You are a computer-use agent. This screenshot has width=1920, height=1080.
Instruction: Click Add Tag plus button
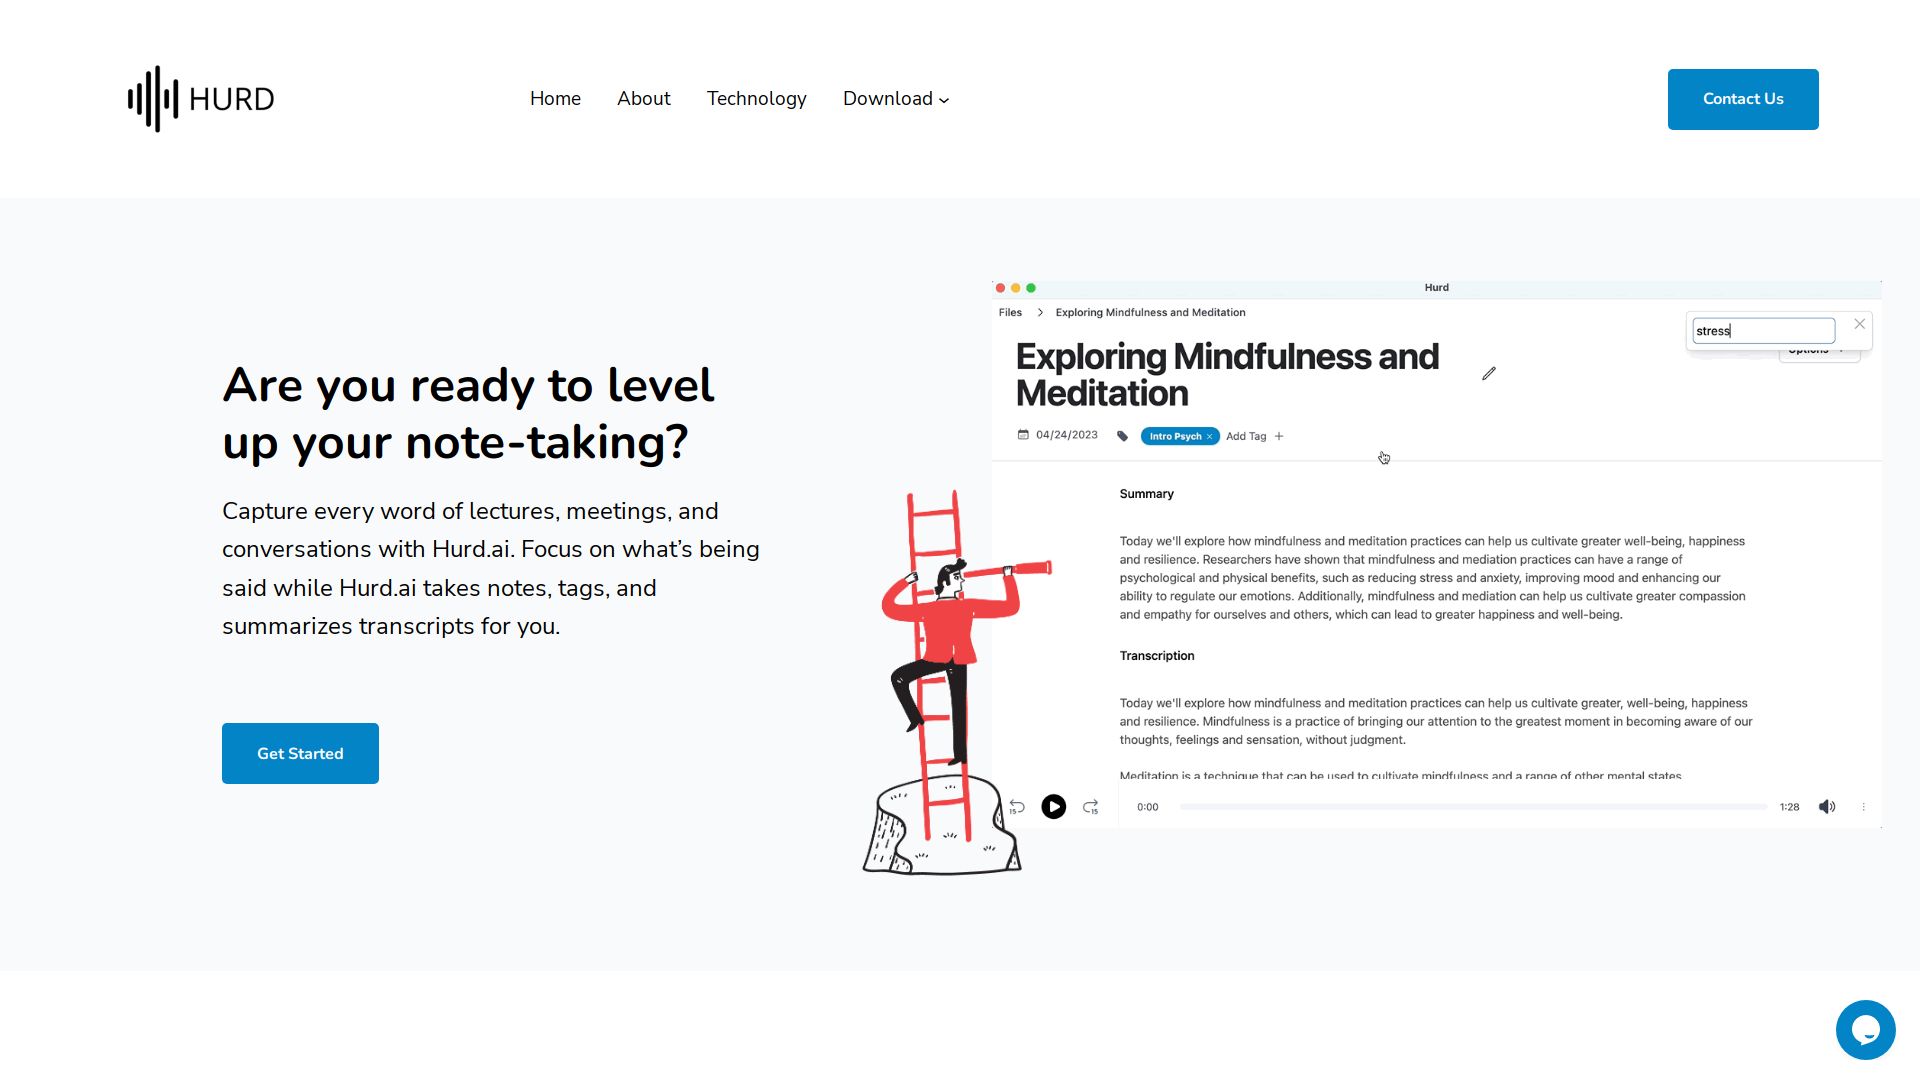pyautogui.click(x=1279, y=436)
